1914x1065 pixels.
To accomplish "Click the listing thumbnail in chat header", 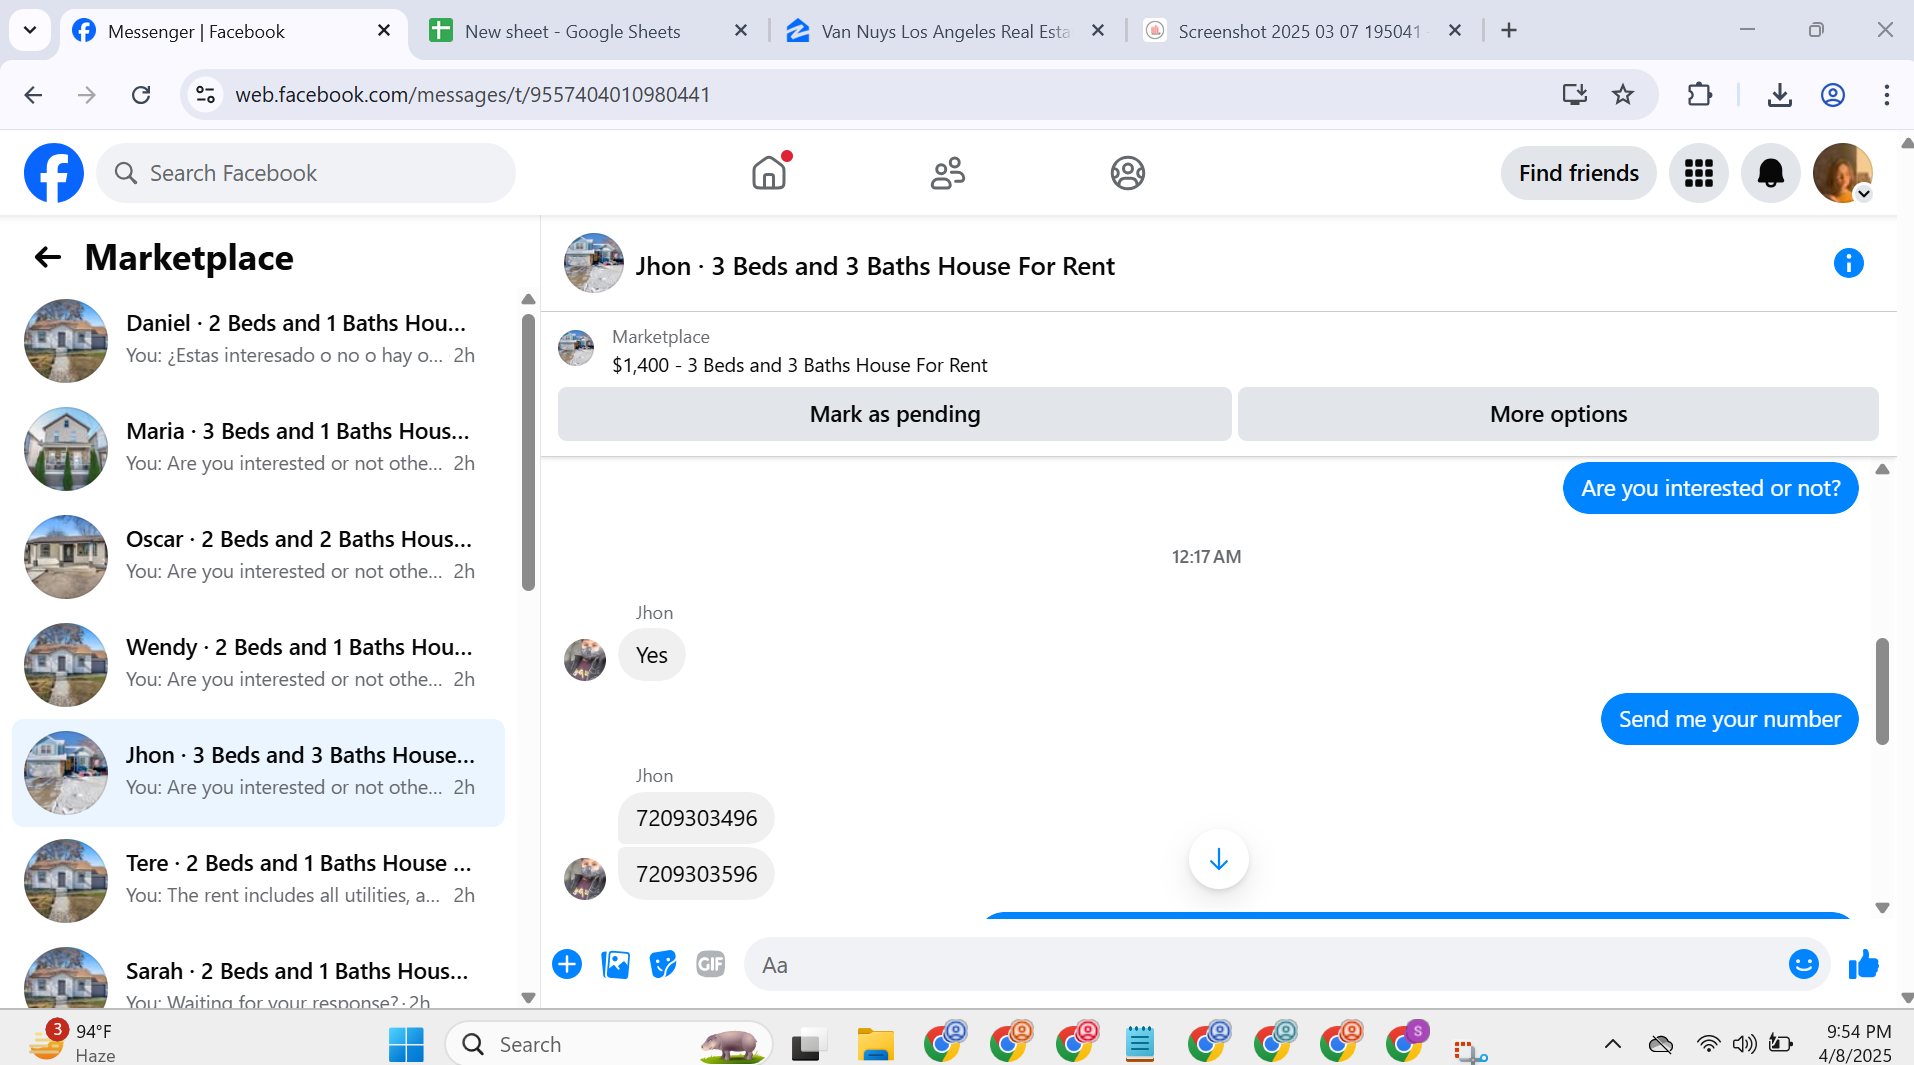I will [594, 263].
